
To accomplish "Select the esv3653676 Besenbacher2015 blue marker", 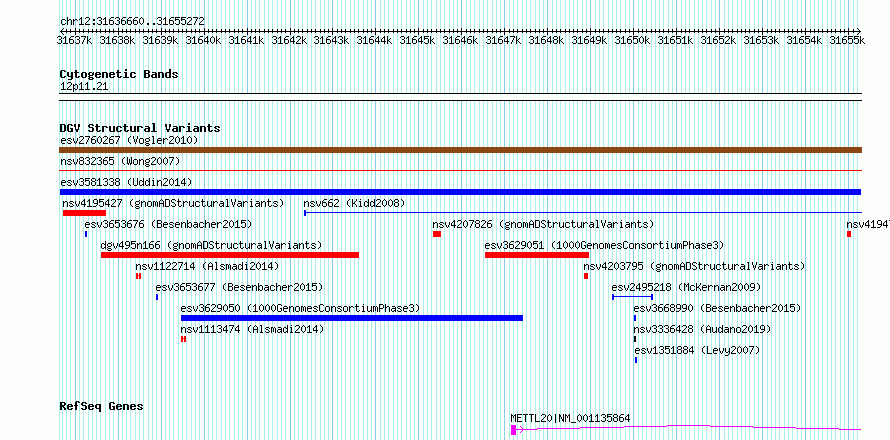I will (x=86, y=234).
